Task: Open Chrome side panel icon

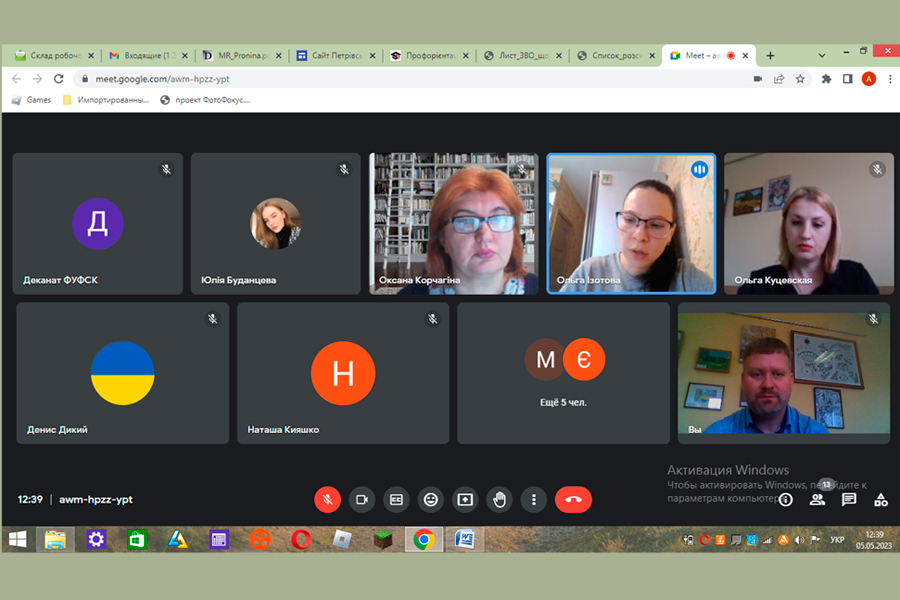Action: 847,79
